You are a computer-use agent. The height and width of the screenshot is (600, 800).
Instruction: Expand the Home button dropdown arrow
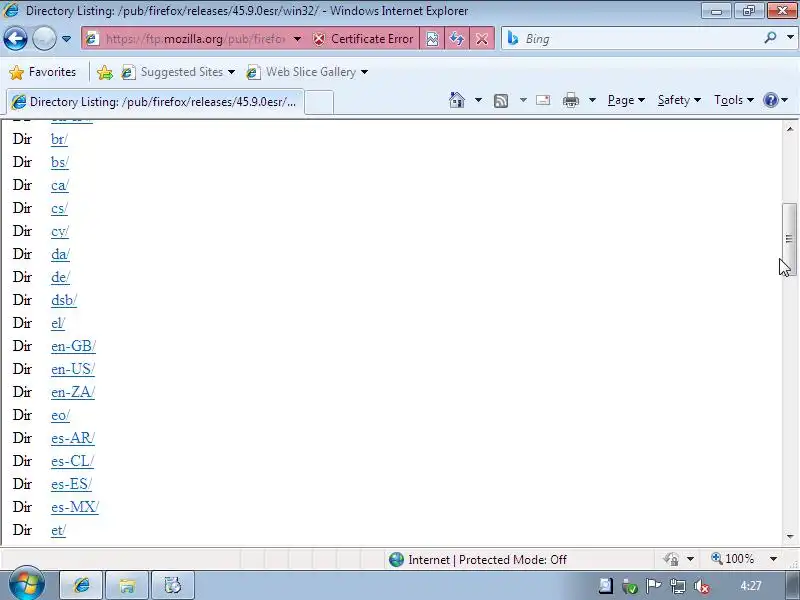(478, 100)
